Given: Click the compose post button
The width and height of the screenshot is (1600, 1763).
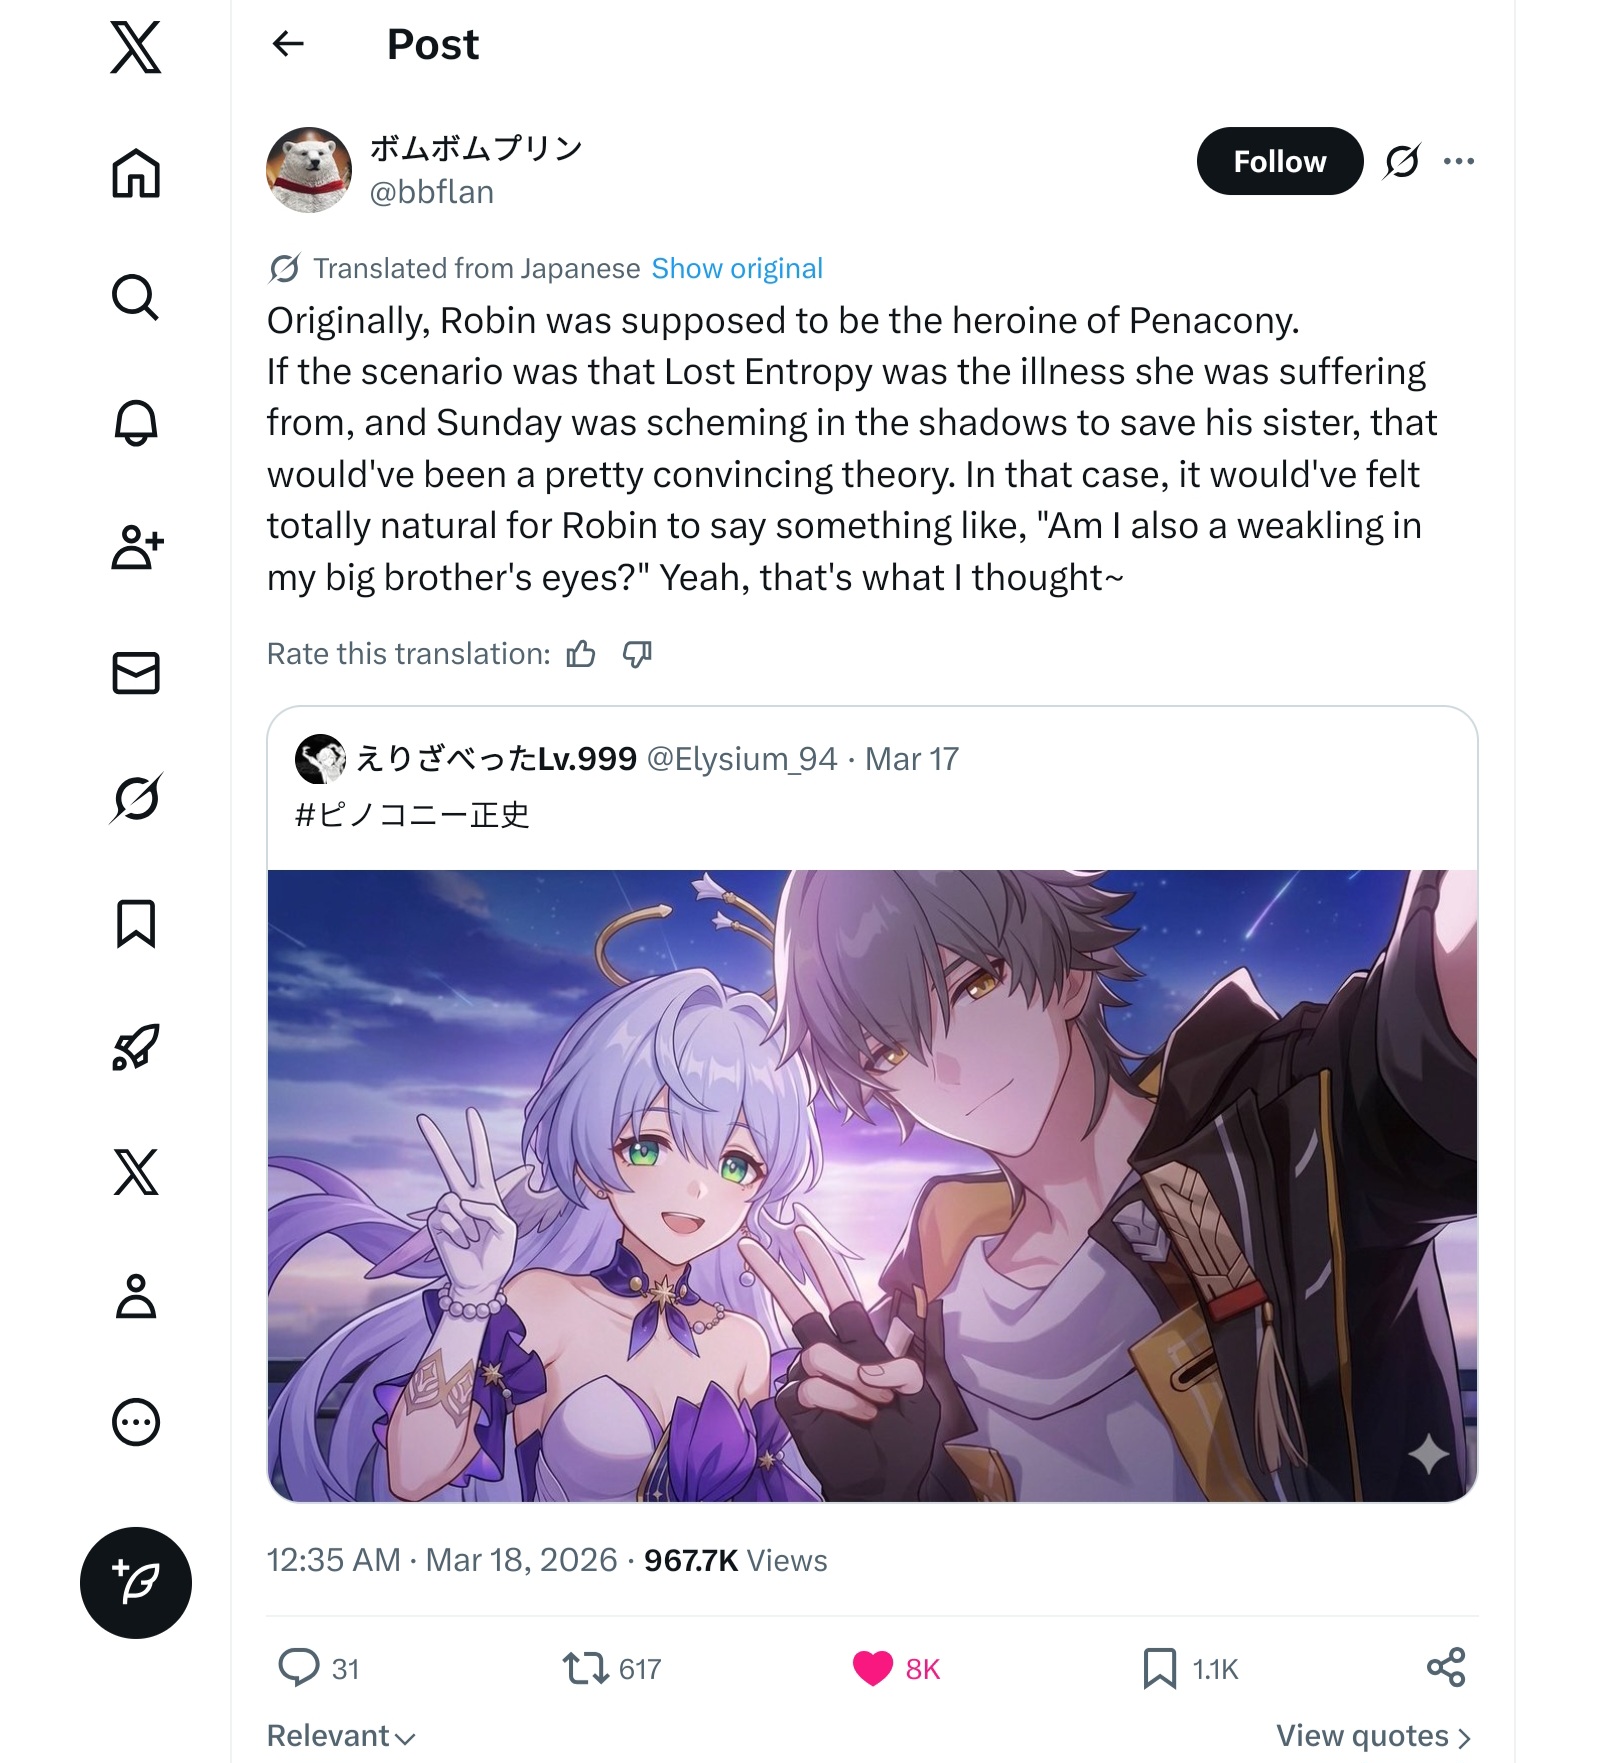Looking at the screenshot, I should [136, 1582].
